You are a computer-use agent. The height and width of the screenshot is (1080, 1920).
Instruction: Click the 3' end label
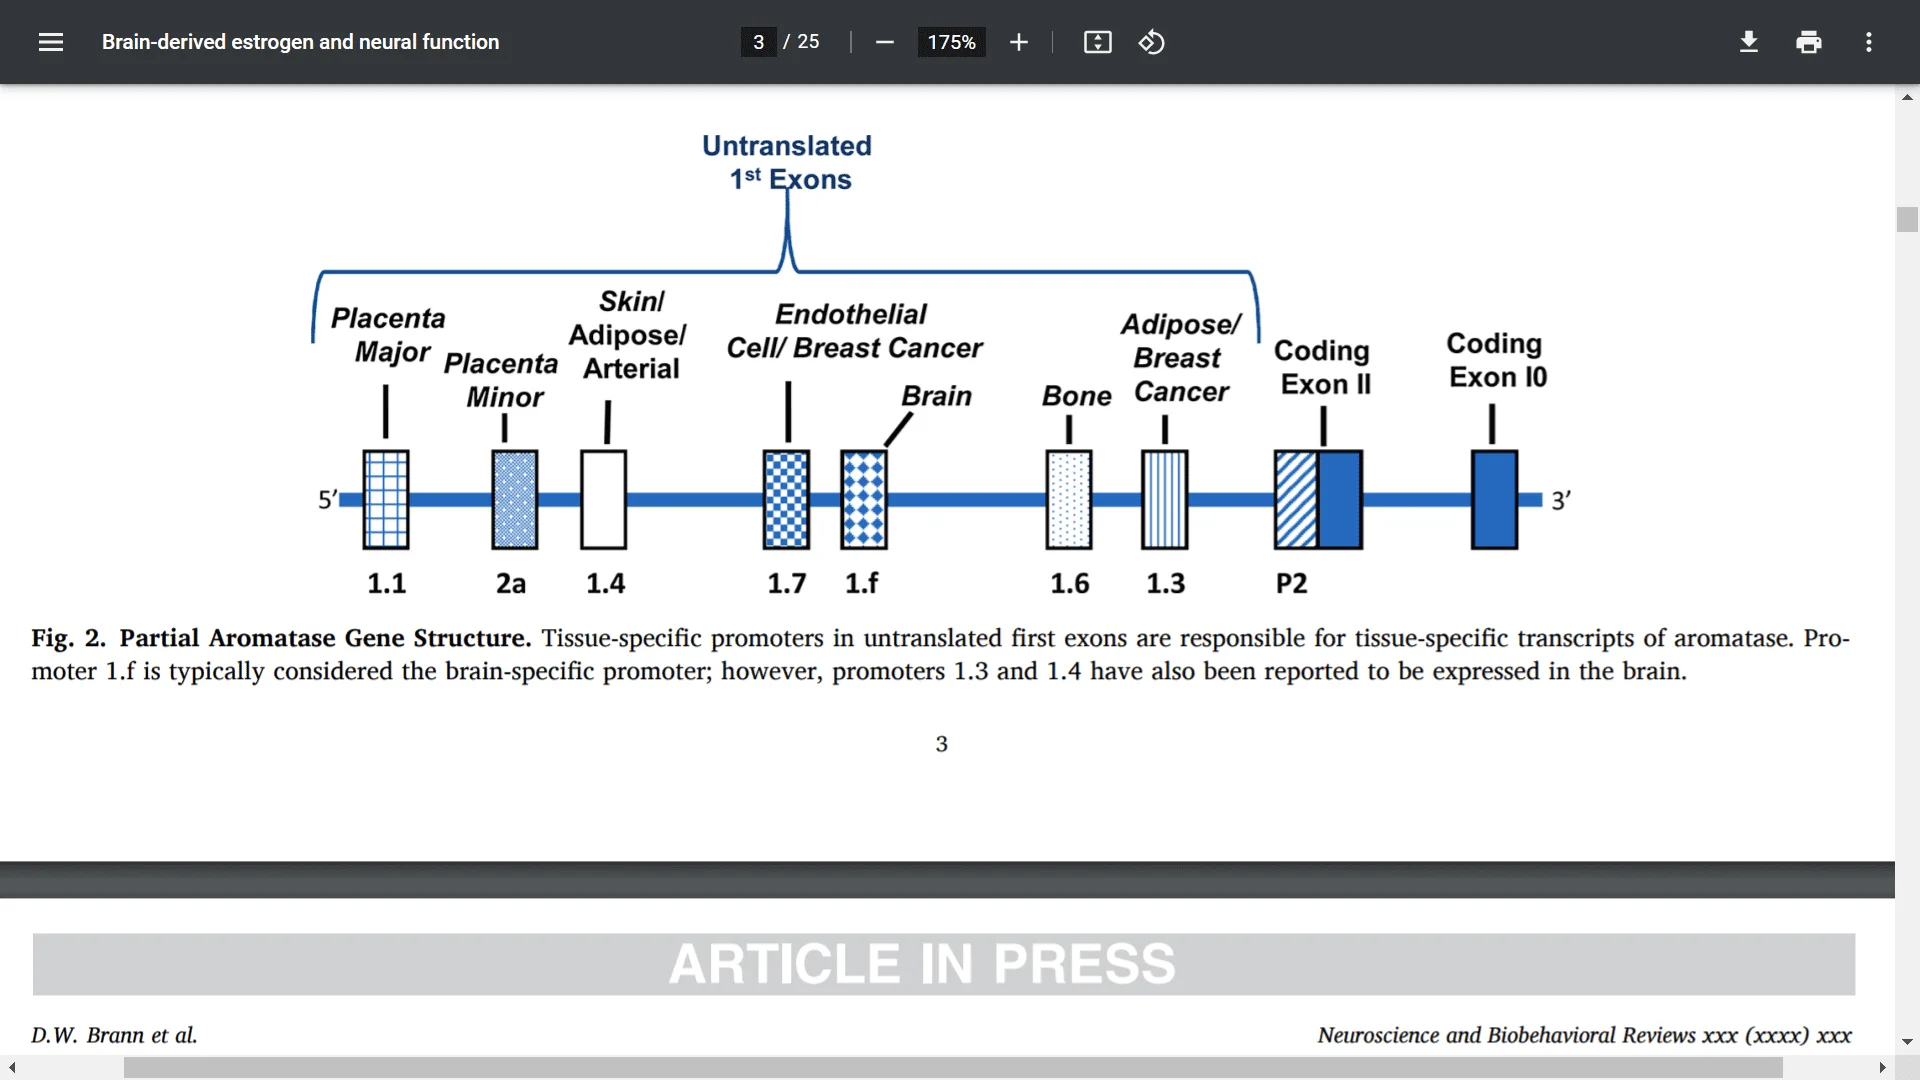[x=1561, y=500]
